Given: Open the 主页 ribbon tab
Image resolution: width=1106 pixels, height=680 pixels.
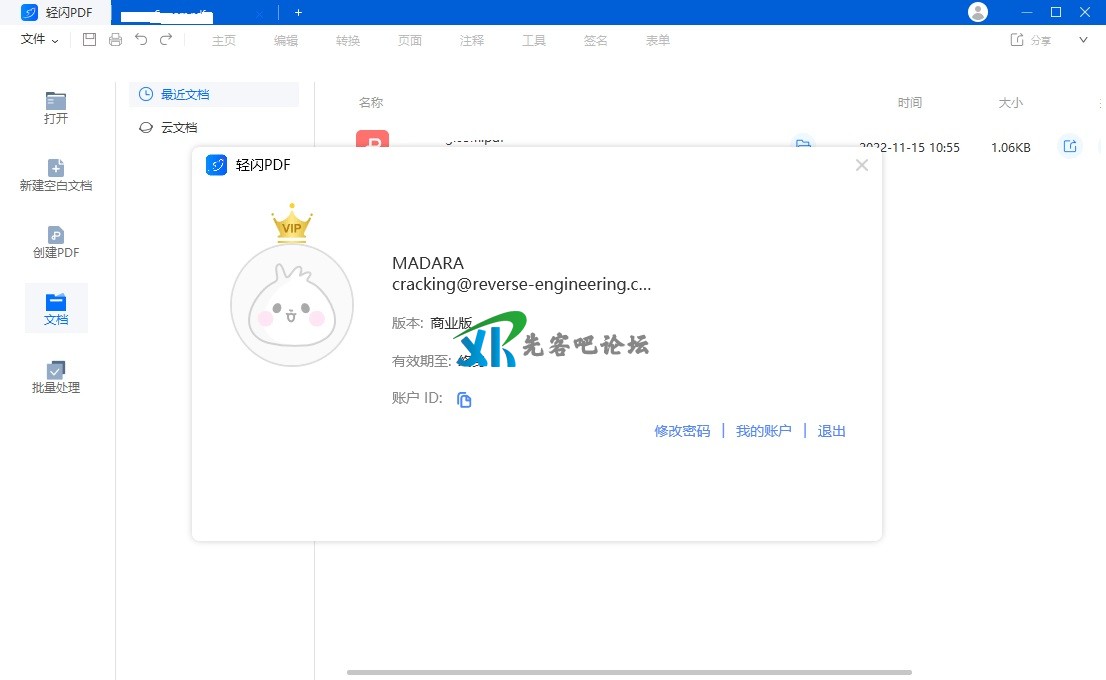Looking at the screenshot, I should click(224, 41).
